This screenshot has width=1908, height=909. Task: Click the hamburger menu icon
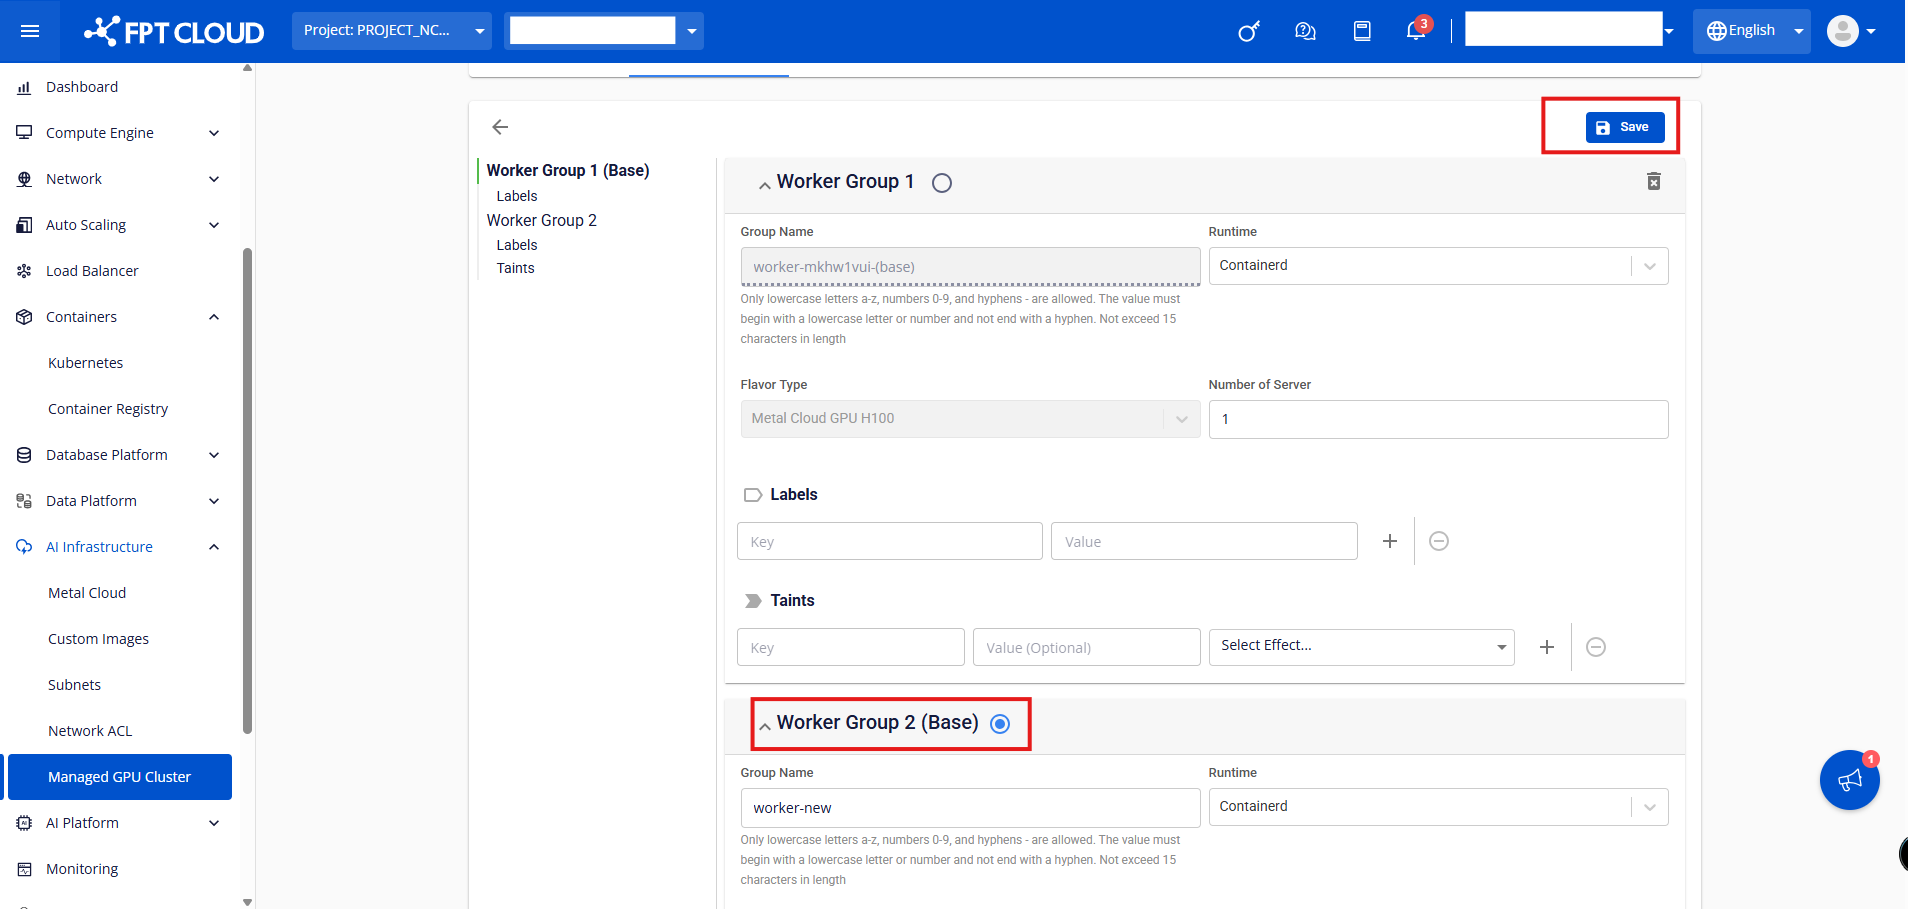[x=30, y=31]
